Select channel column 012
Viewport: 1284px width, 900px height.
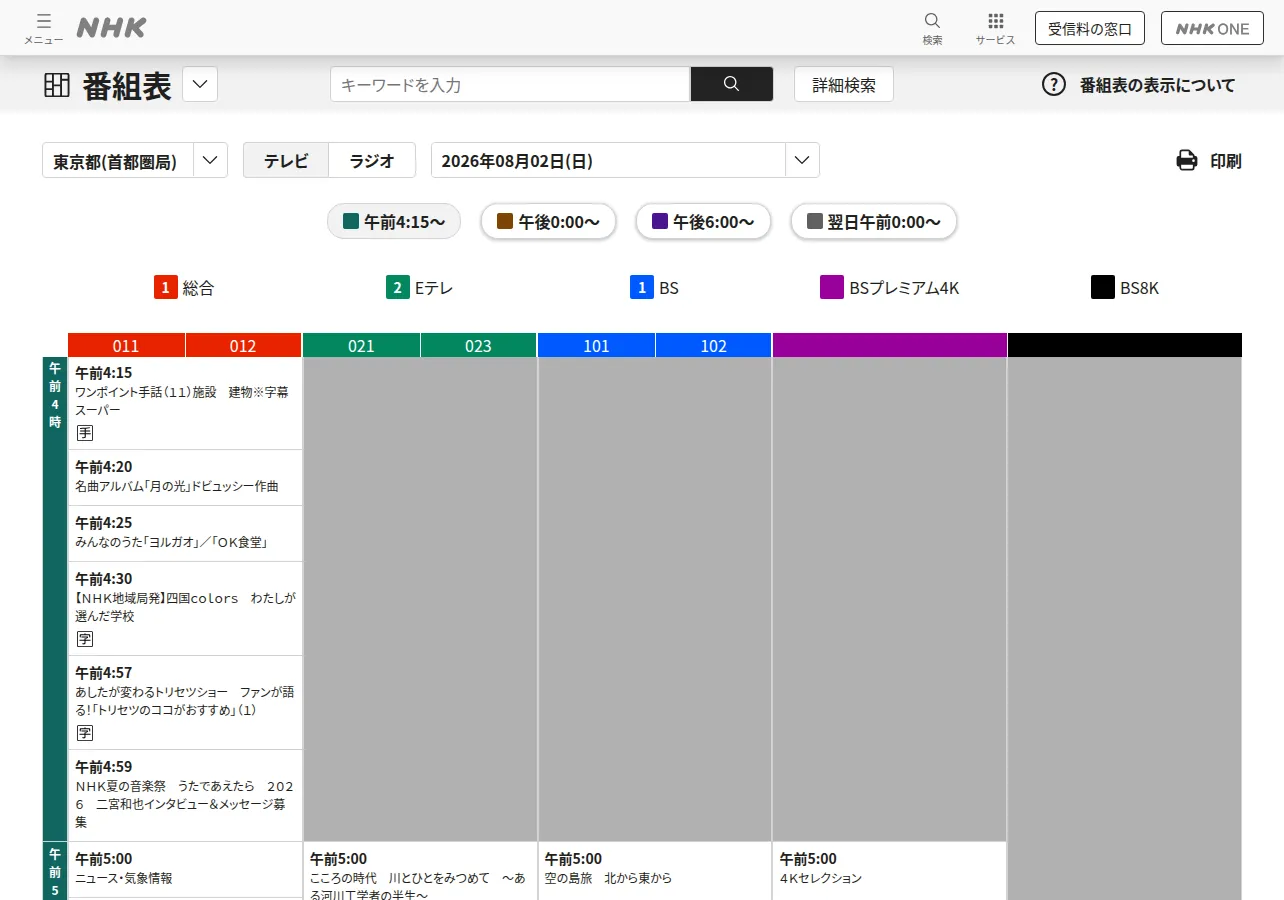coord(243,345)
